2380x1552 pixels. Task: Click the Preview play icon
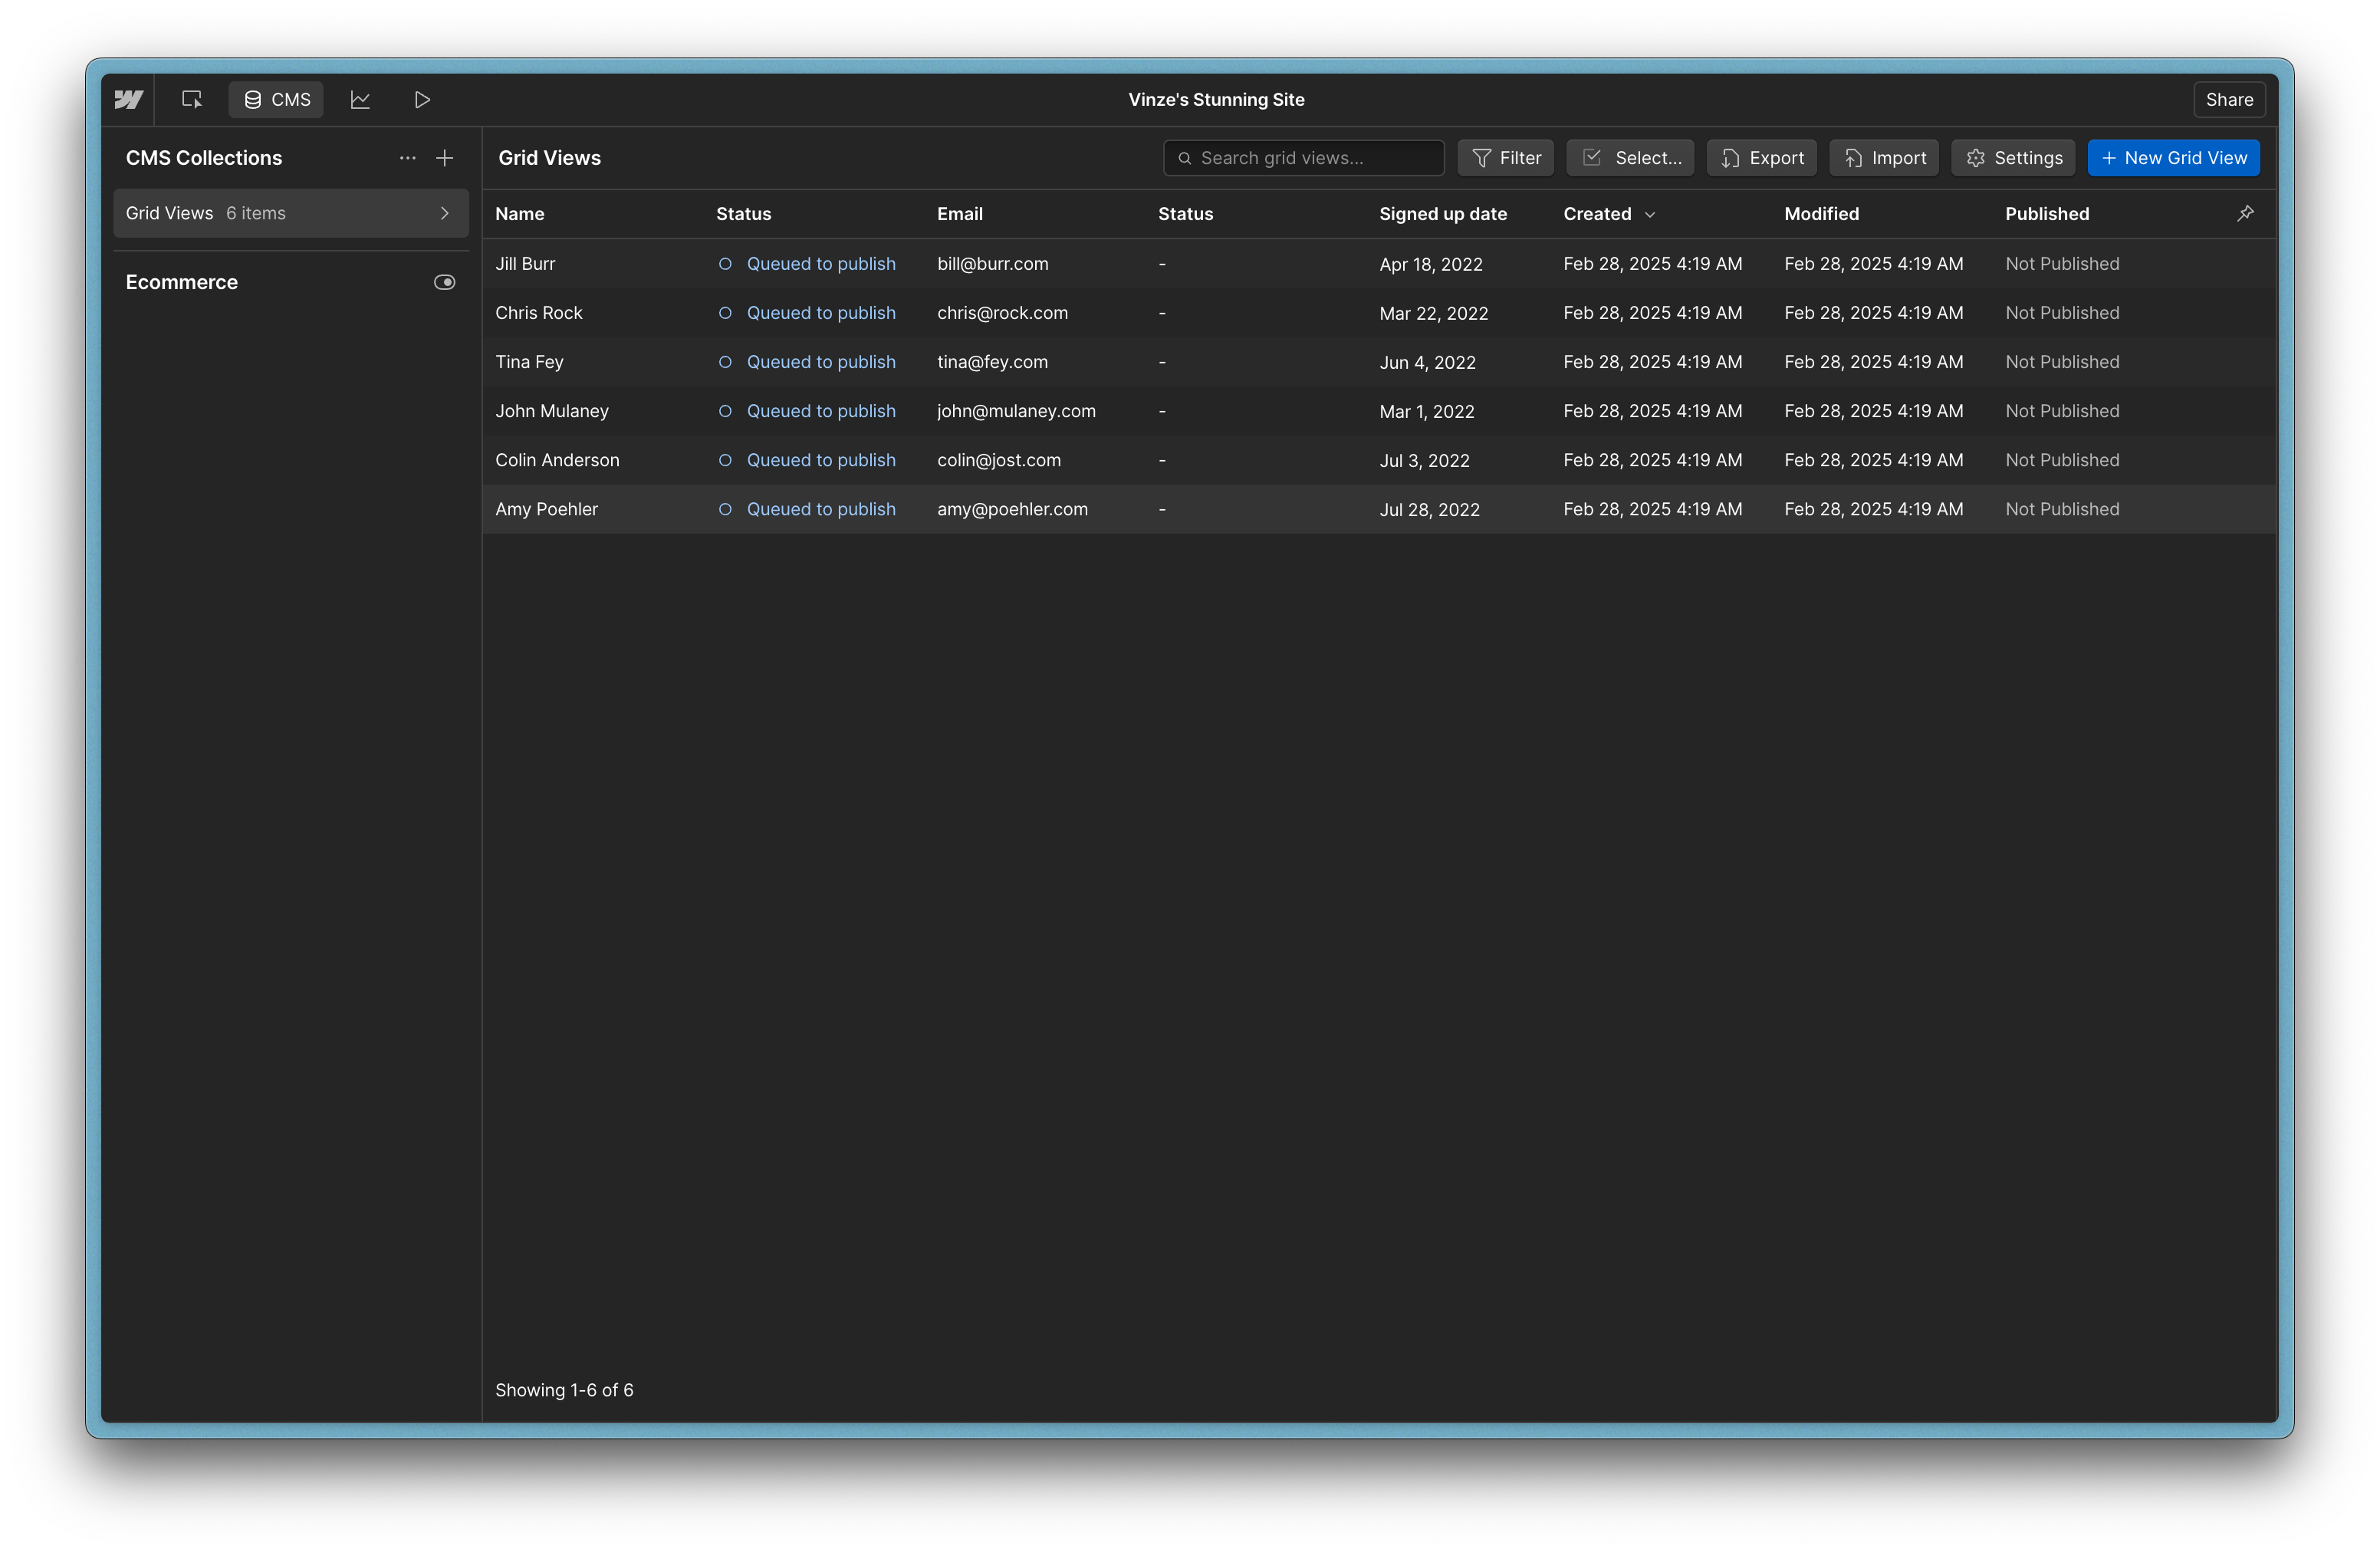coord(422,99)
